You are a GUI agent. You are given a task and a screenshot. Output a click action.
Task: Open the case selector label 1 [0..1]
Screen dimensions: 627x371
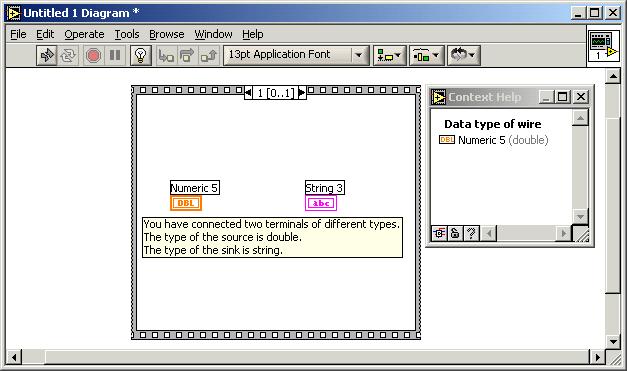click(276, 93)
